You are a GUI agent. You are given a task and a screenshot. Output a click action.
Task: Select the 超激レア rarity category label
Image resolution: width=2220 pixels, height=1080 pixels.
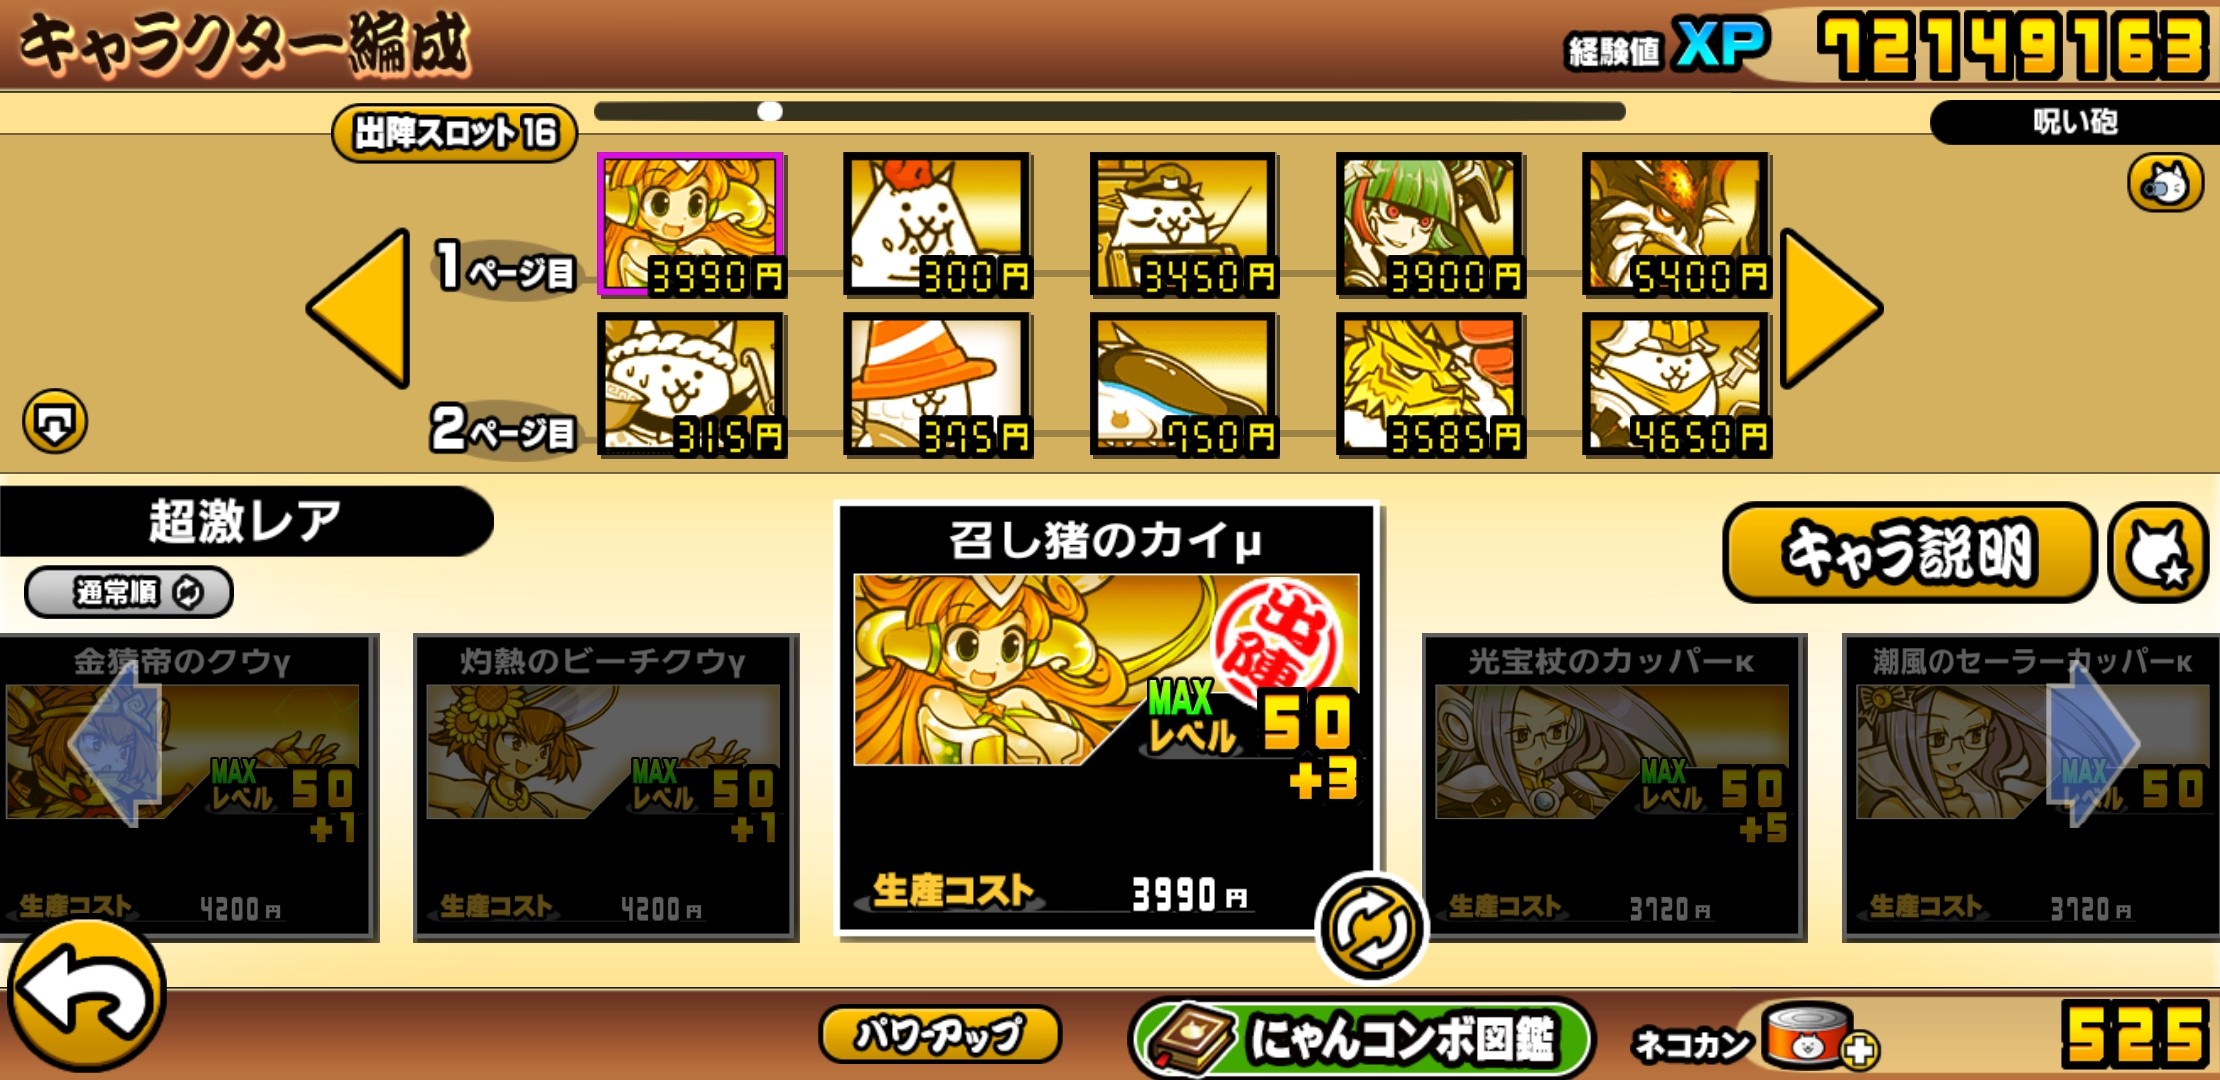(x=245, y=521)
